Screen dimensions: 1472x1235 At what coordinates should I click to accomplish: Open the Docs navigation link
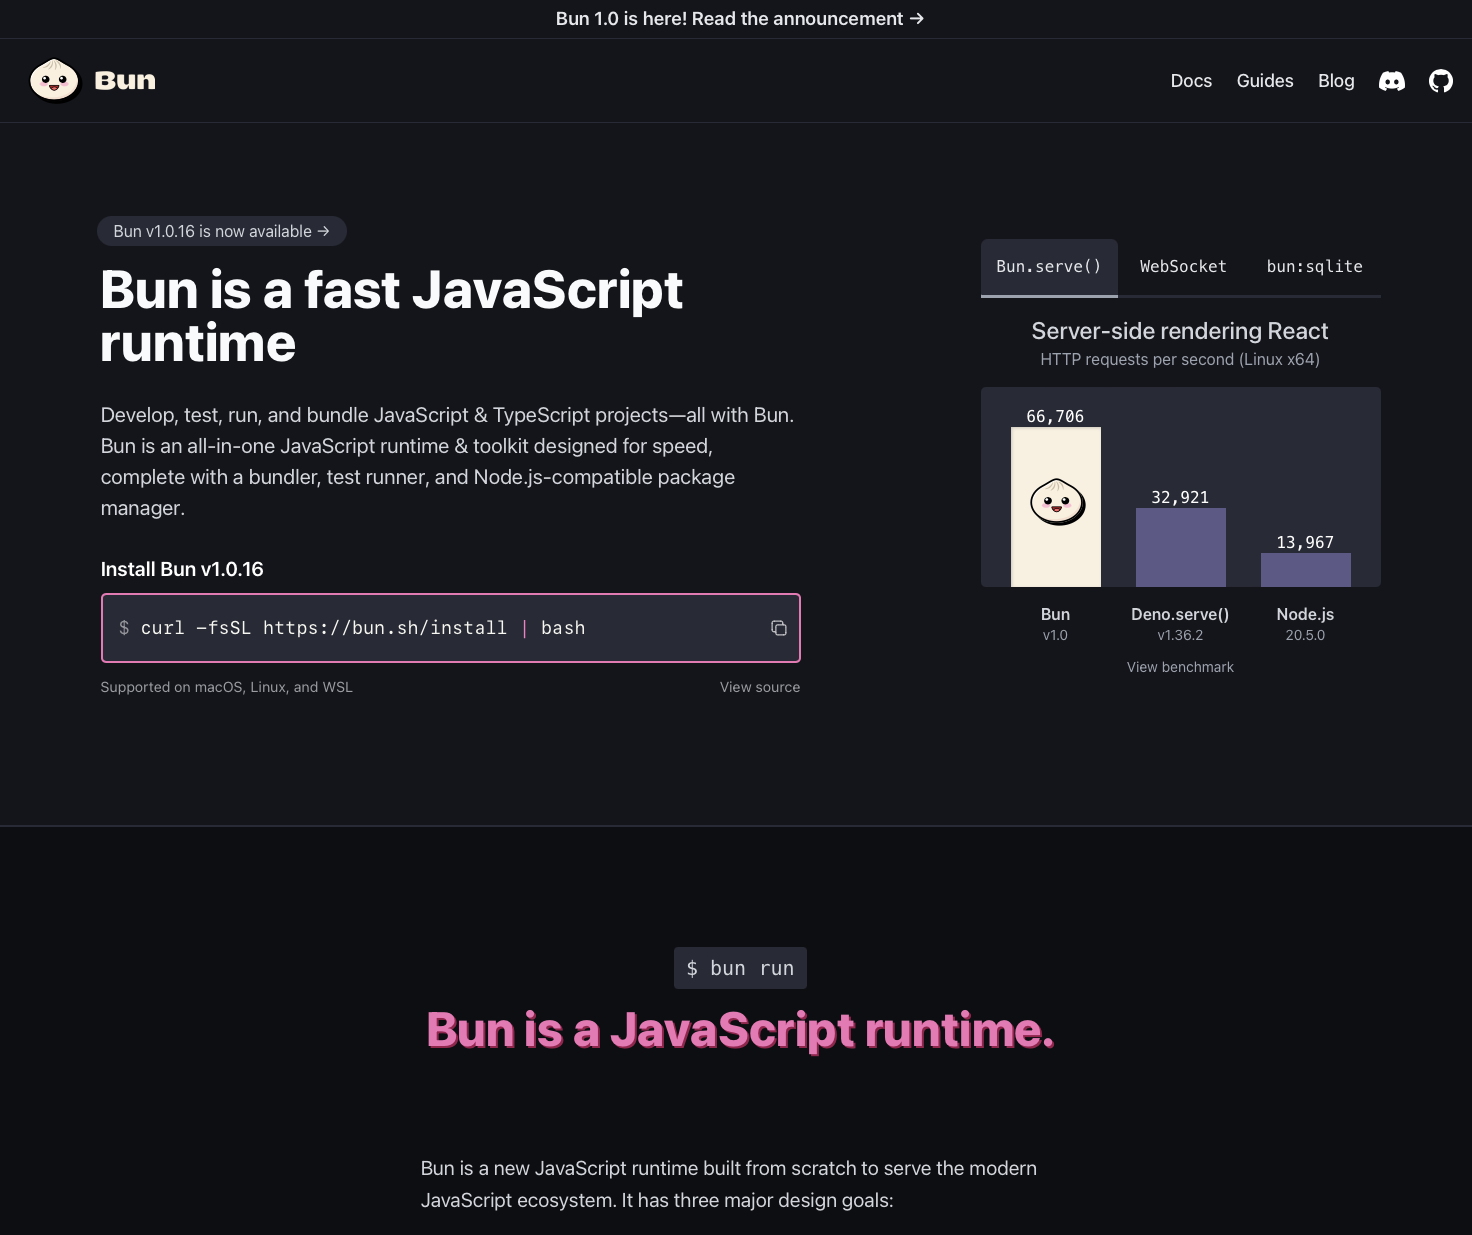pyautogui.click(x=1191, y=81)
